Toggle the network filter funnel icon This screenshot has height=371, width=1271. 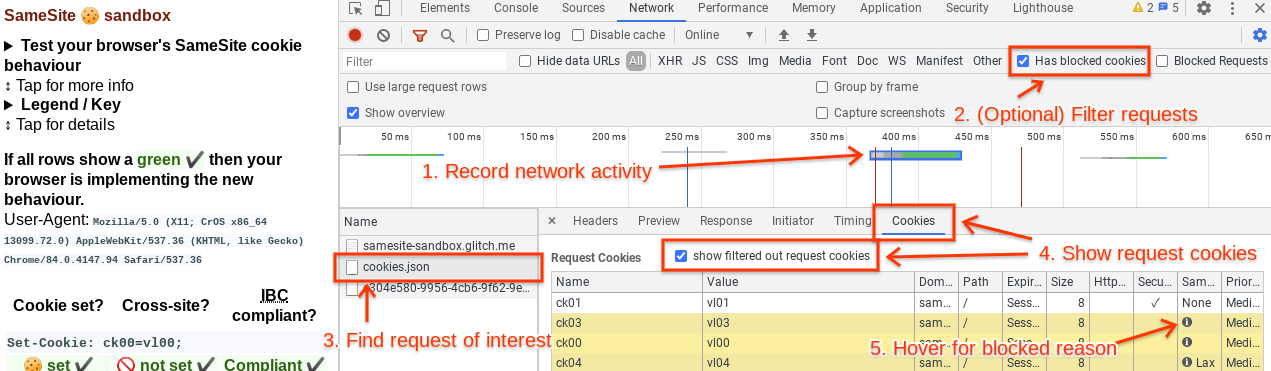[420, 35]
